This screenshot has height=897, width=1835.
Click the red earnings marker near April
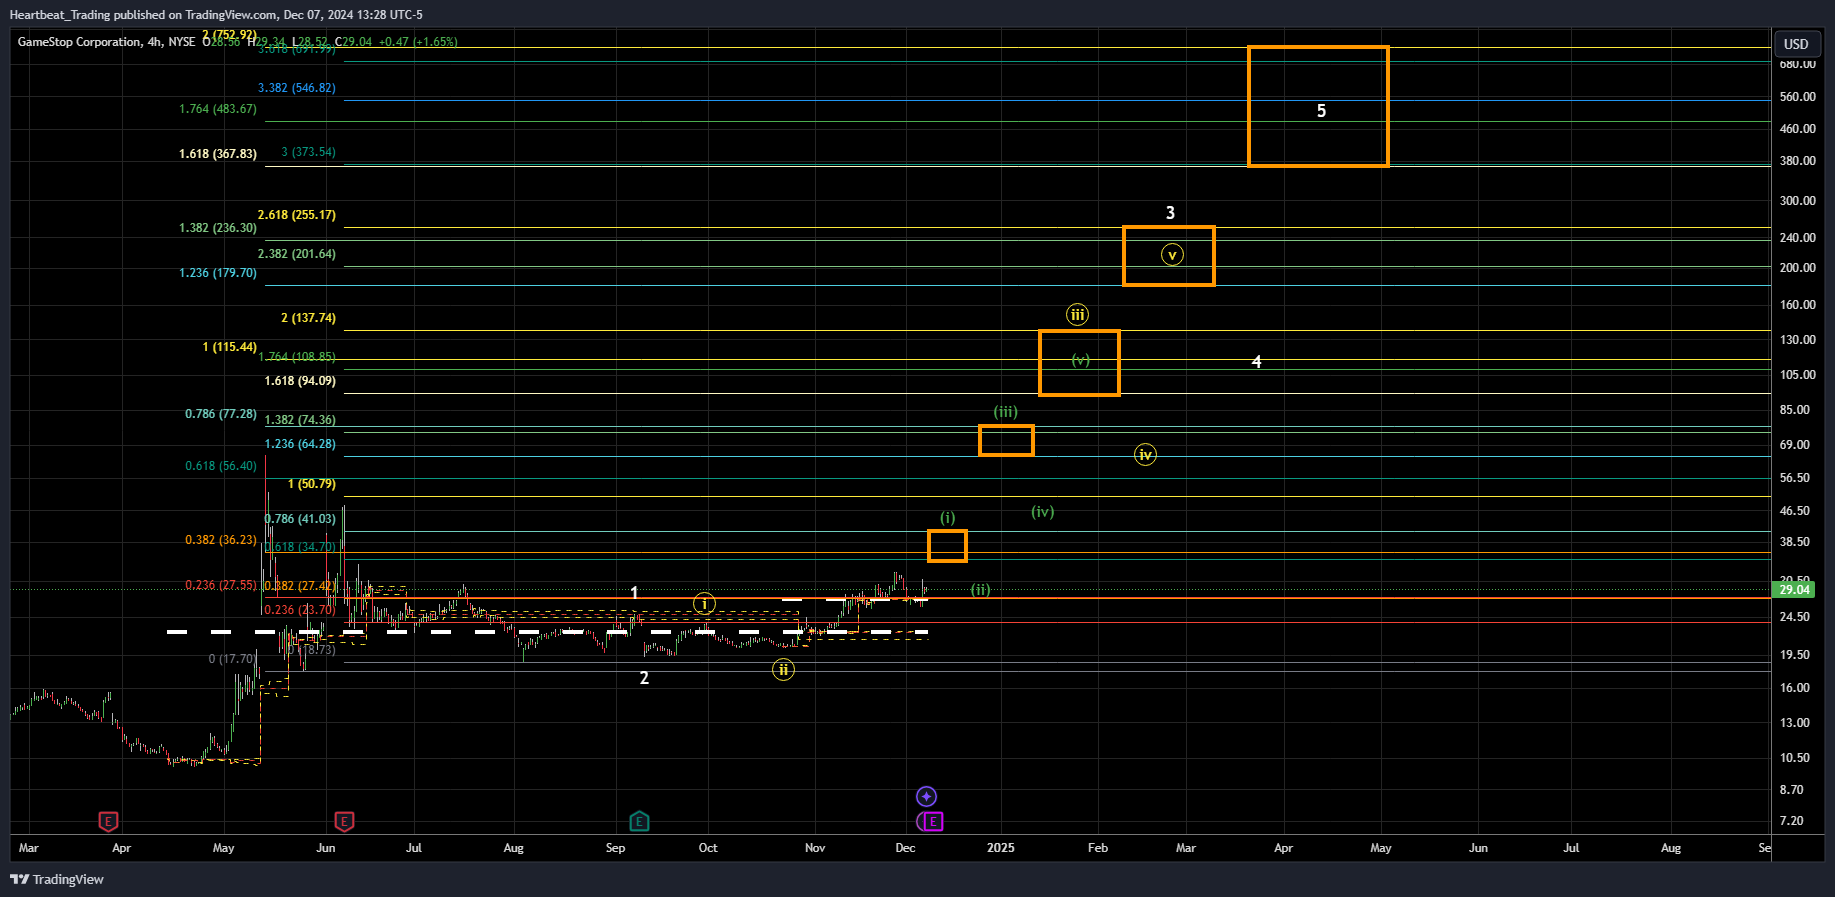click(x=108, y=822)
